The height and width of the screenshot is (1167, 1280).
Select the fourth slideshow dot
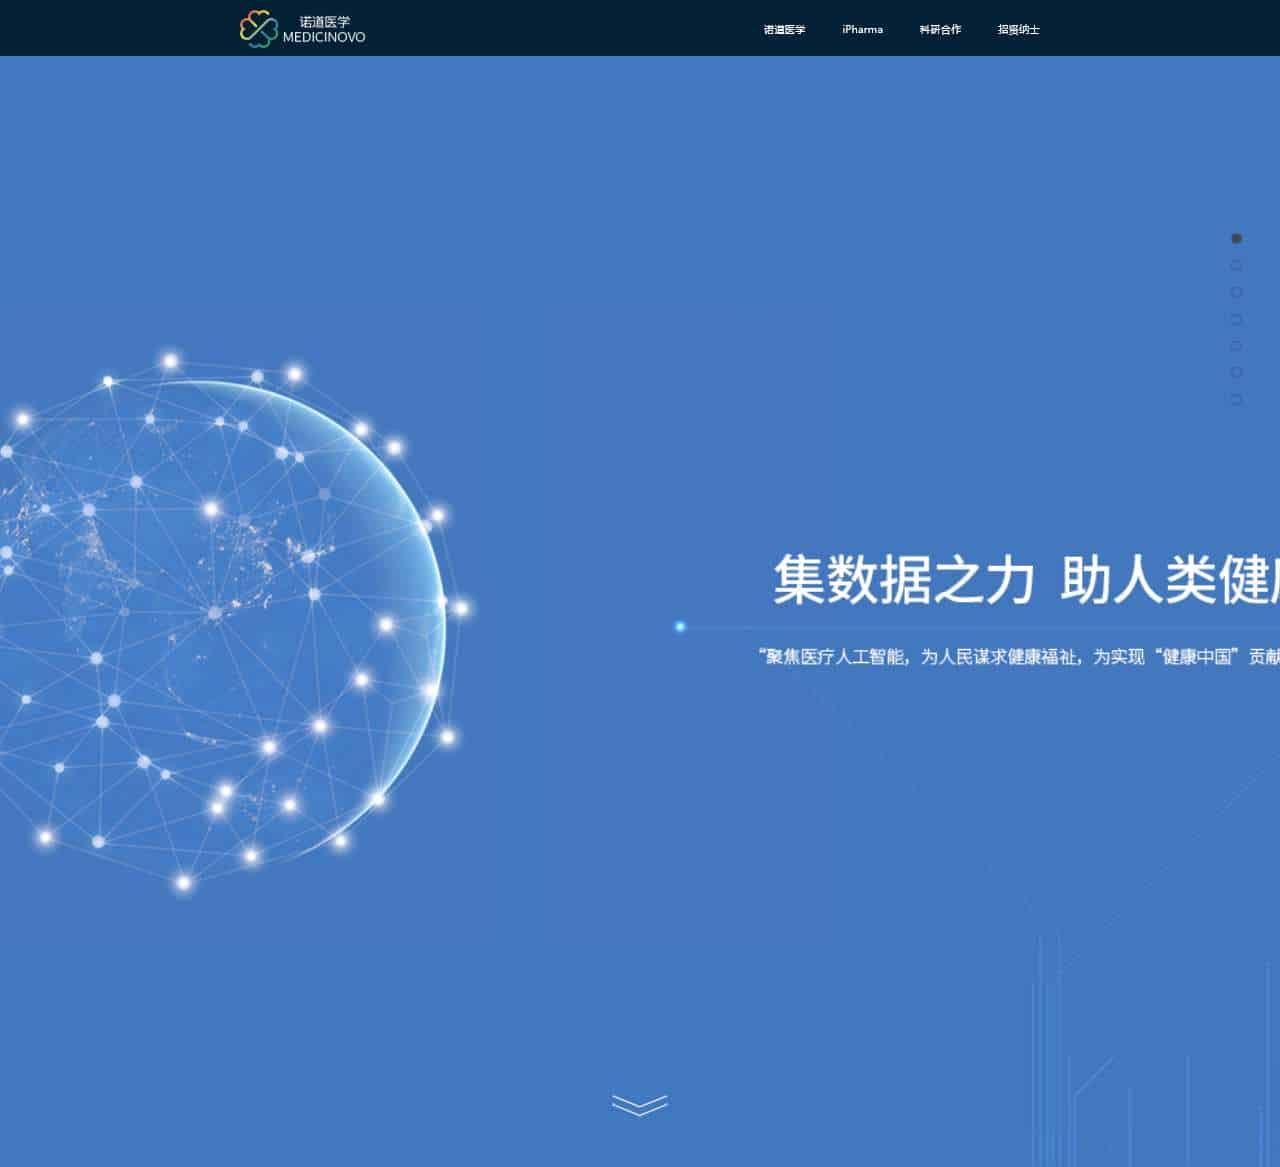(1235, 320)
